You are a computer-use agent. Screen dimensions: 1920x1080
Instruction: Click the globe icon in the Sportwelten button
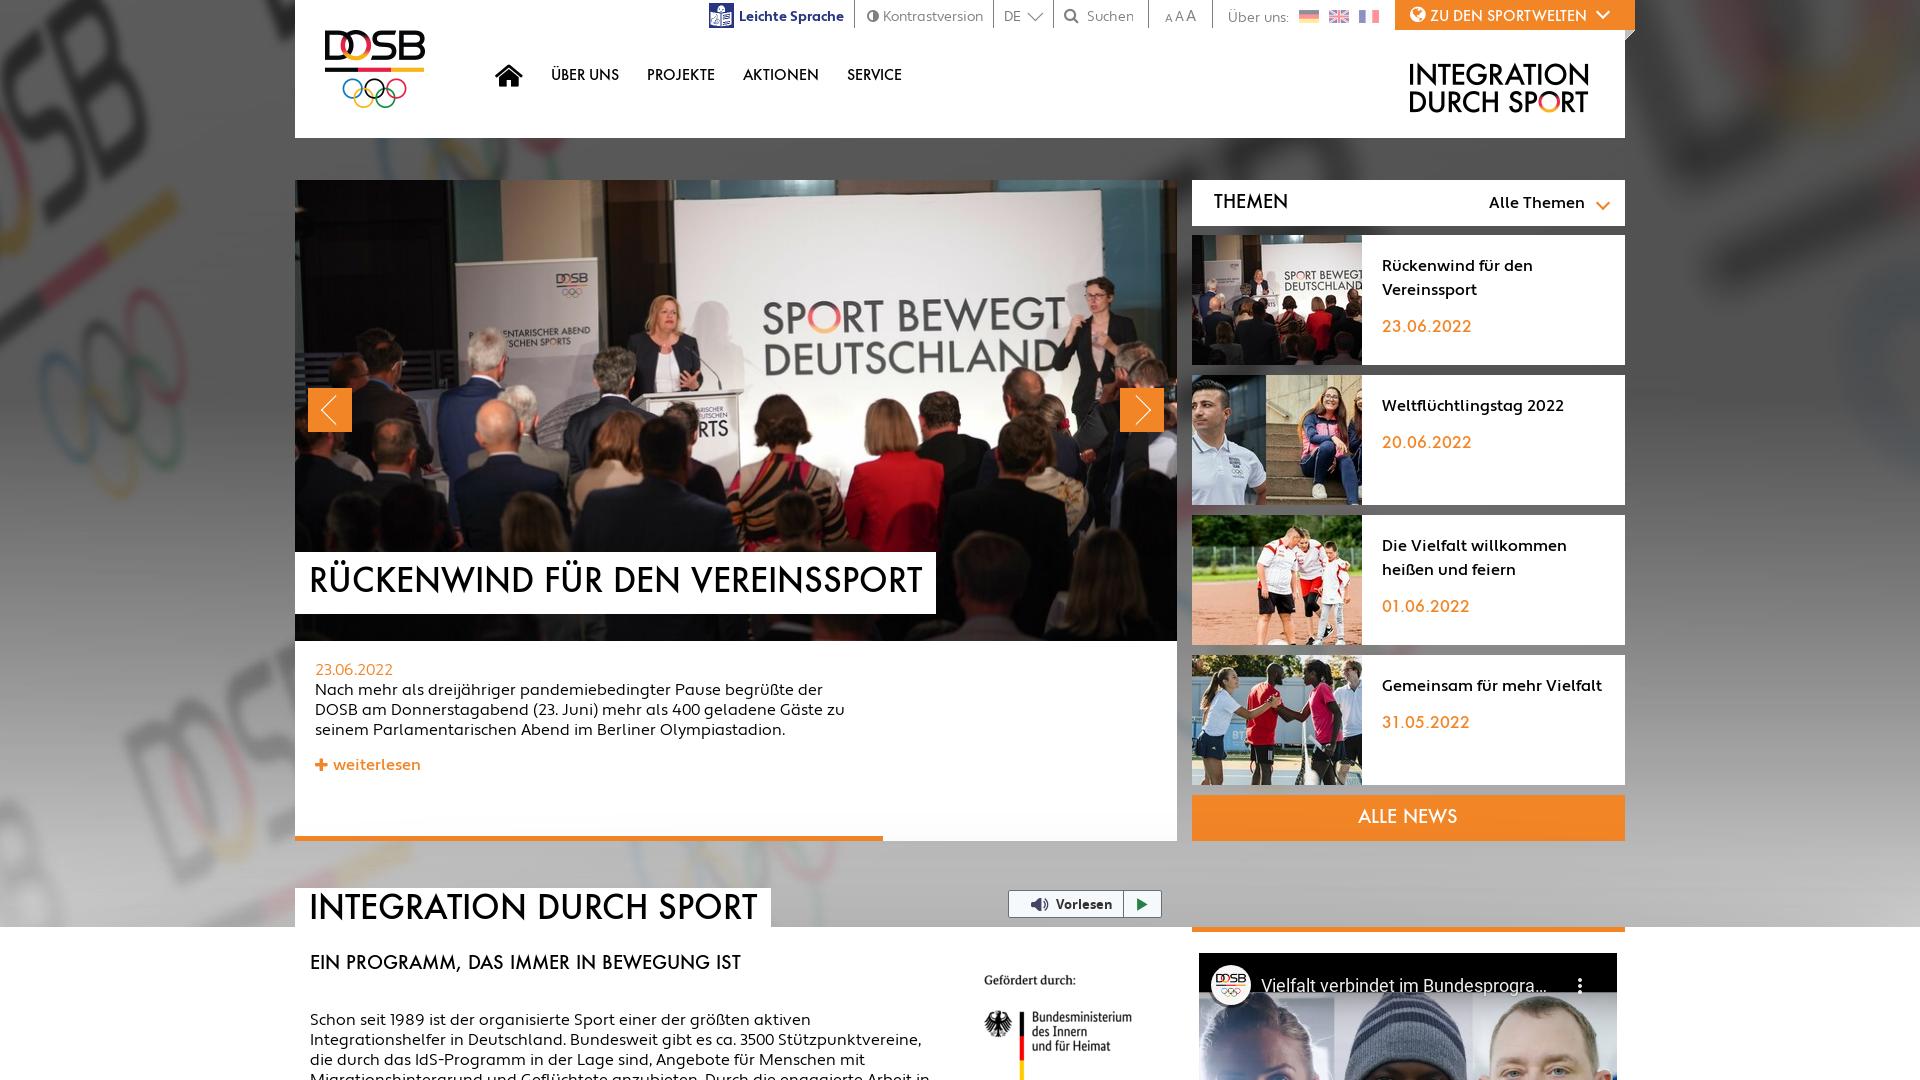click(1417, 15)
